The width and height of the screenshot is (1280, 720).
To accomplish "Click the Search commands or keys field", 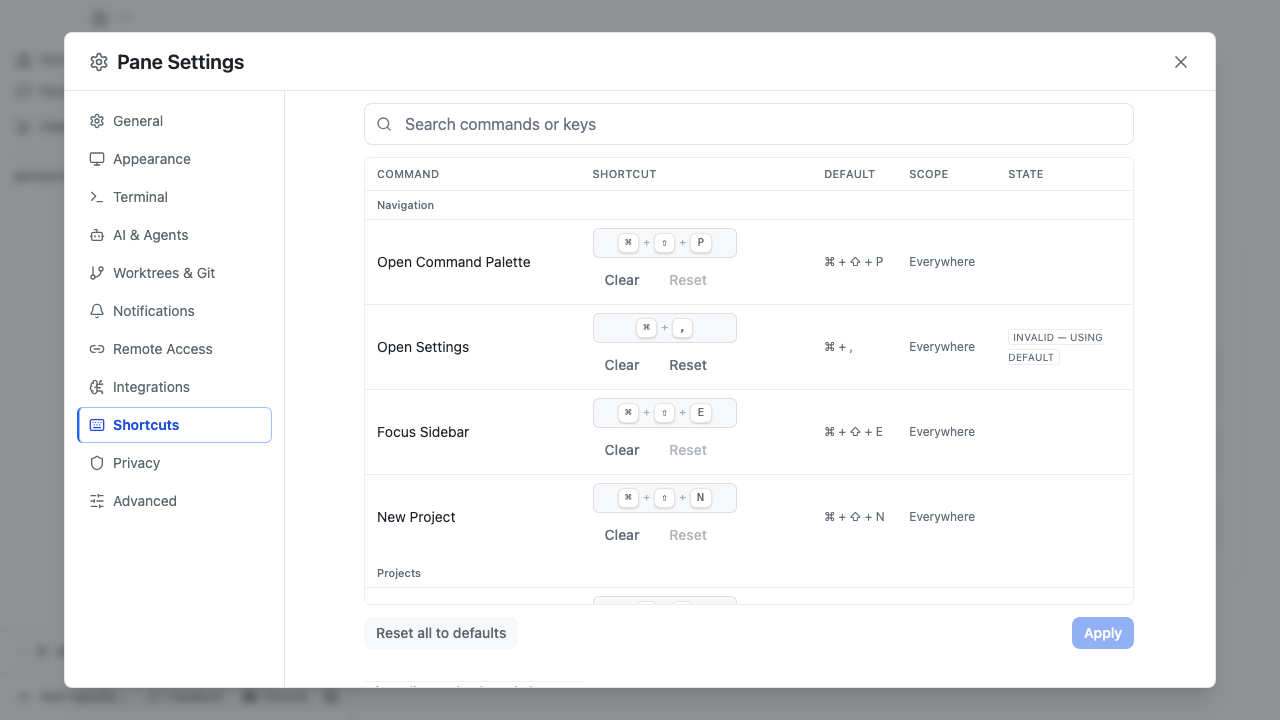I will click(x=749, y=124).
